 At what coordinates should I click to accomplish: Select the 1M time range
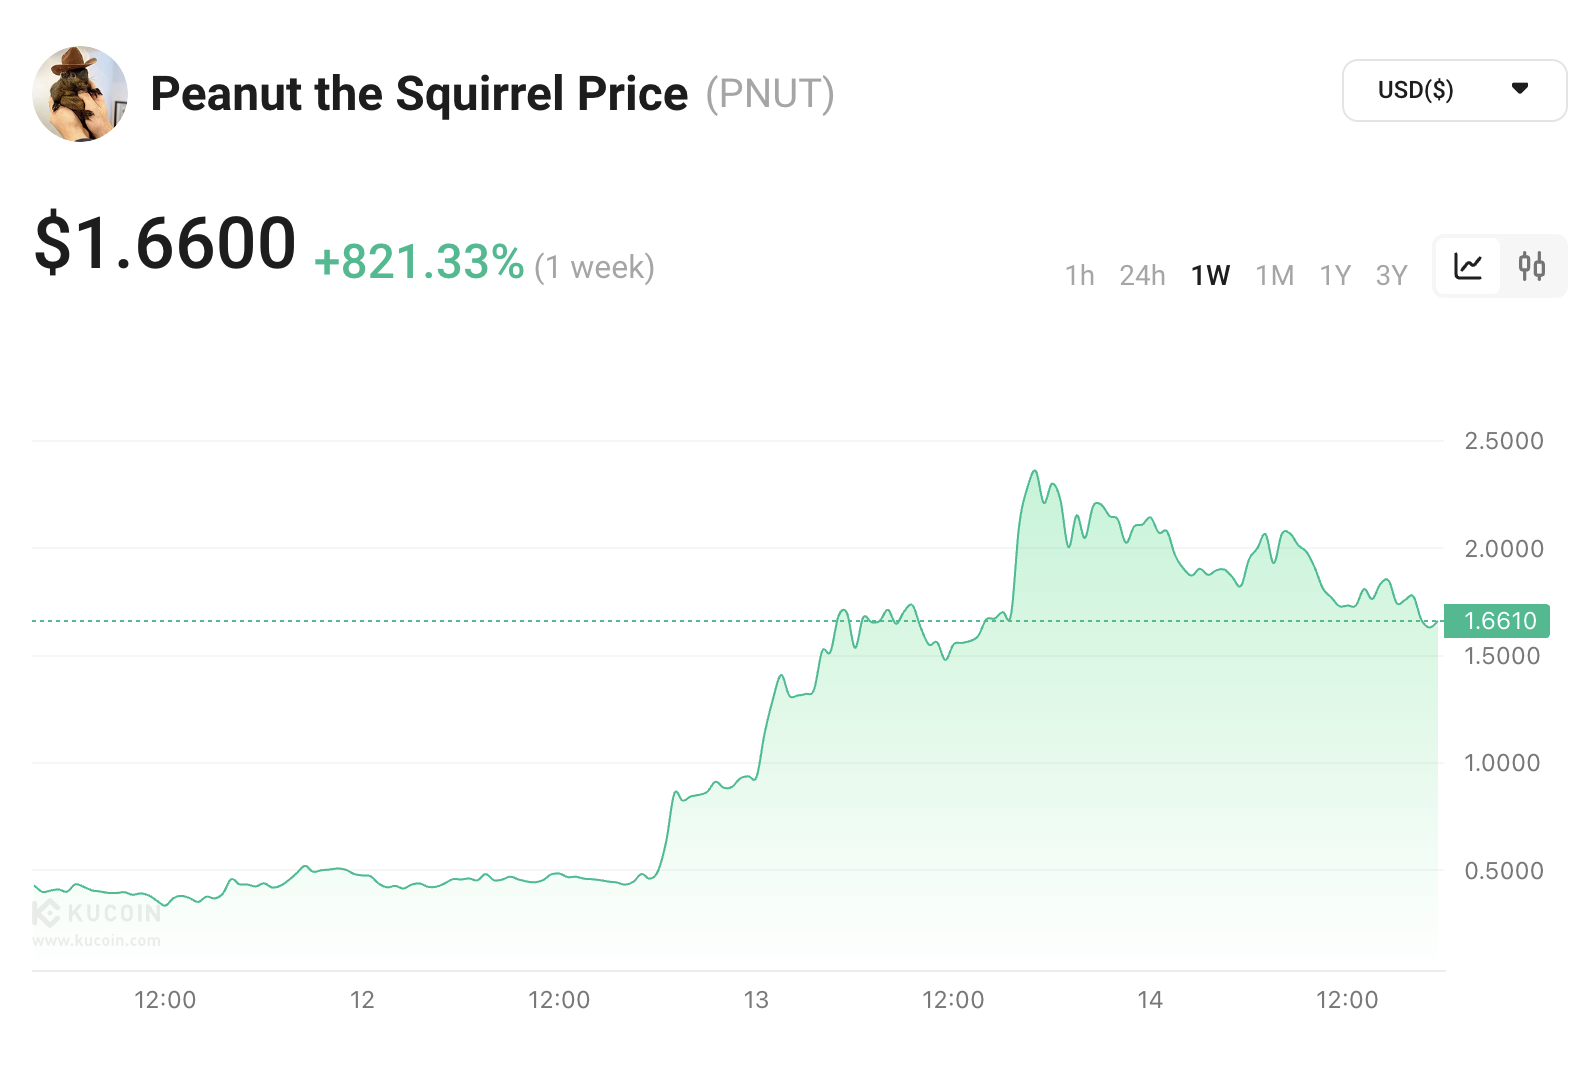coord(1274,275)
